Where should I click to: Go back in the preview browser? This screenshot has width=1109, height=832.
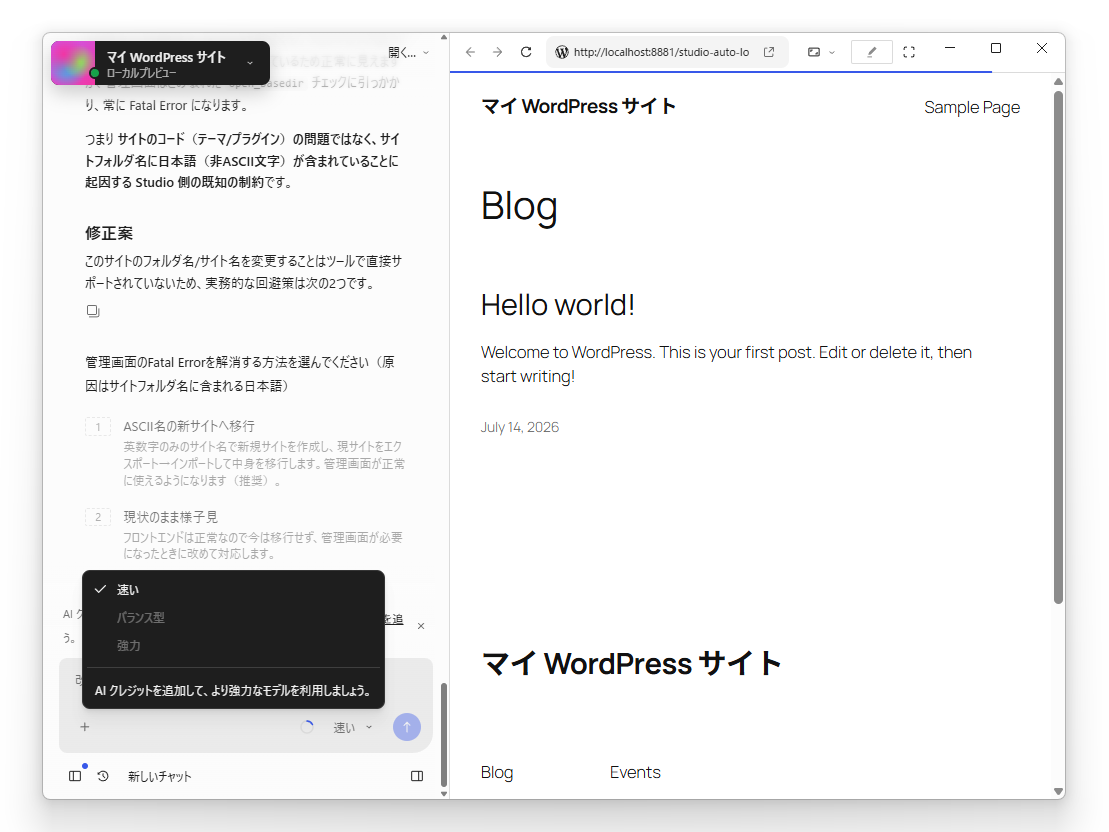[x=470, y=52]
